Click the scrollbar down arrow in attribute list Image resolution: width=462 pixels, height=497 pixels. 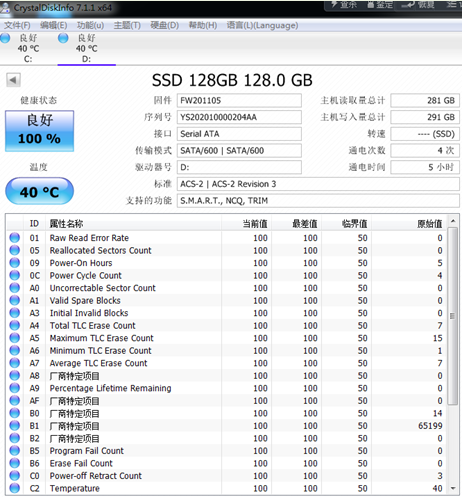point(453,488)
